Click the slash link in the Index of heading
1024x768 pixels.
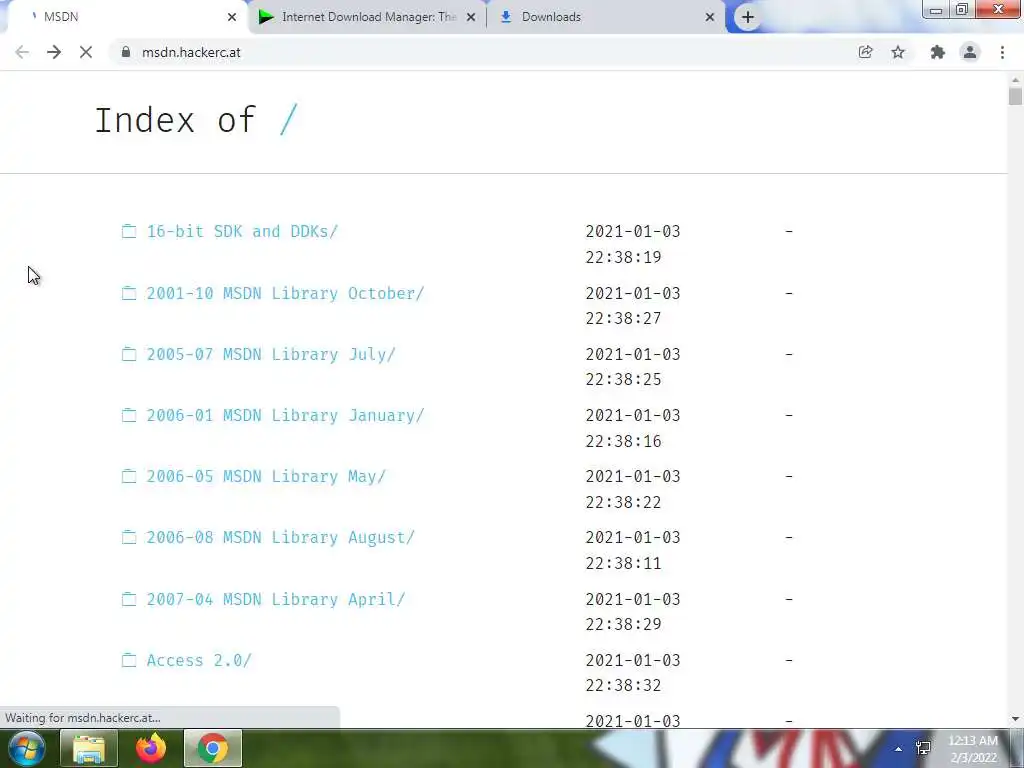[289, 120]
